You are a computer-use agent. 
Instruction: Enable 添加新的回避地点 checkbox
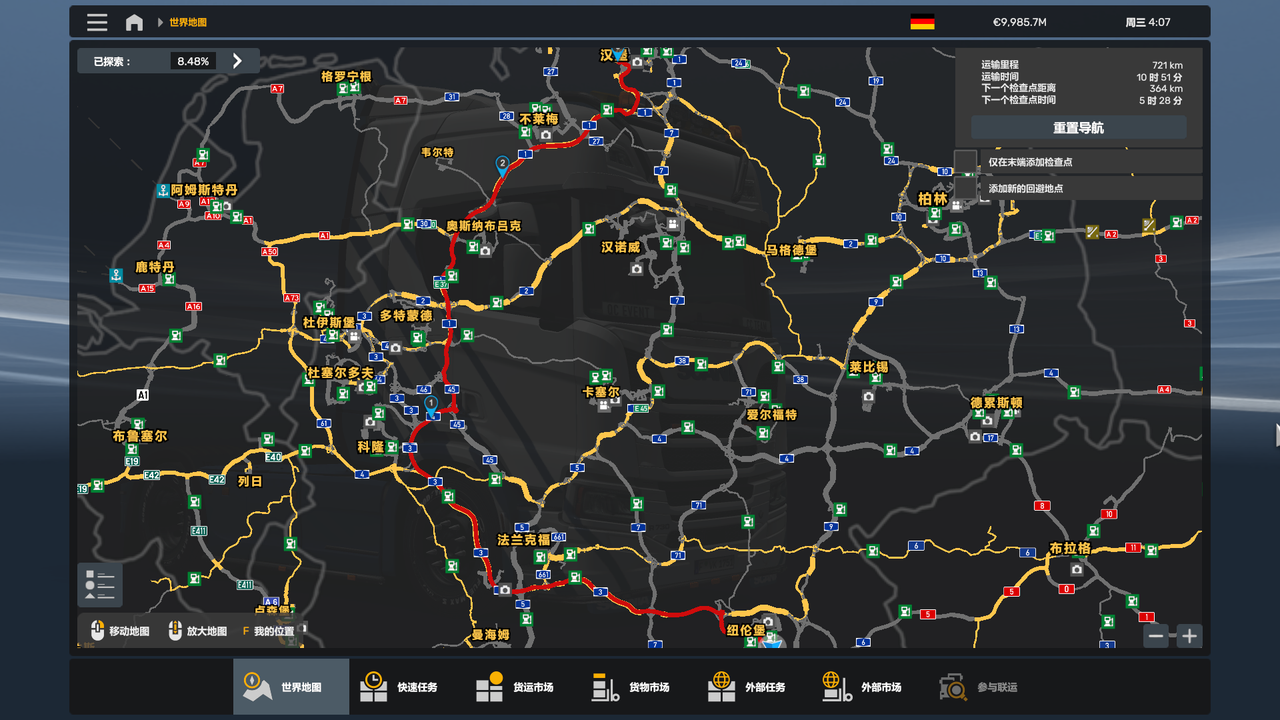(965, 188)
